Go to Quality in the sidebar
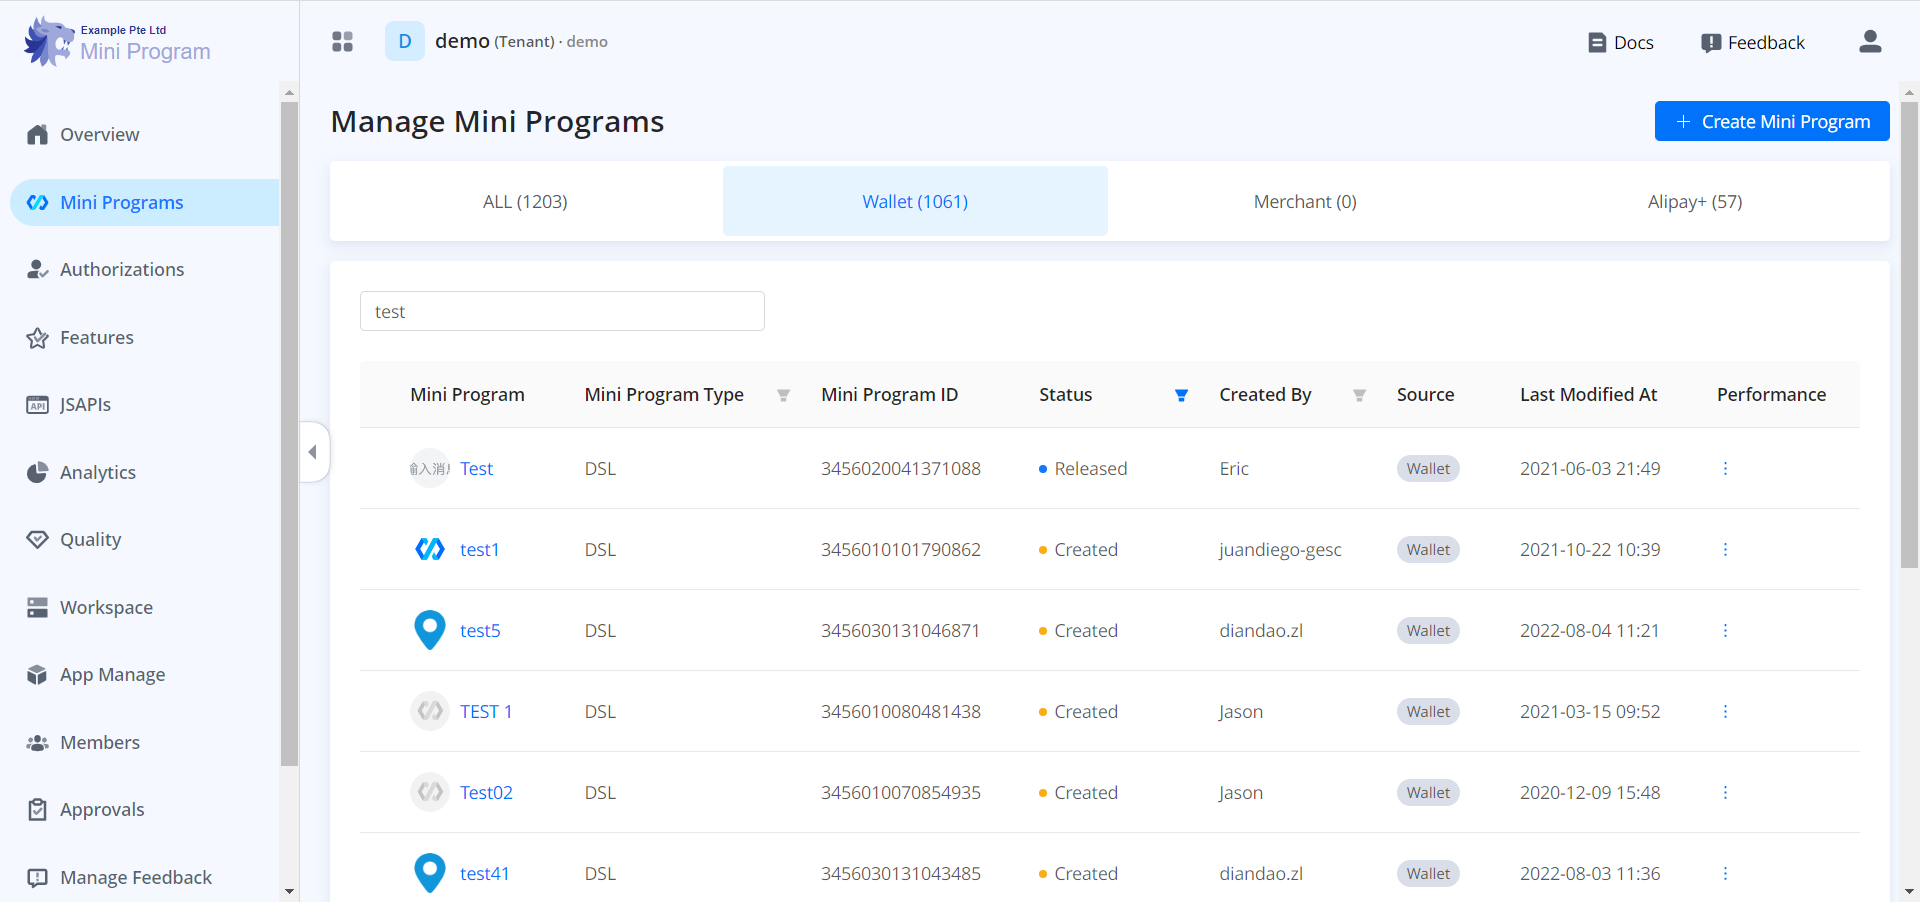The image size is (1920, 902). 90,540
